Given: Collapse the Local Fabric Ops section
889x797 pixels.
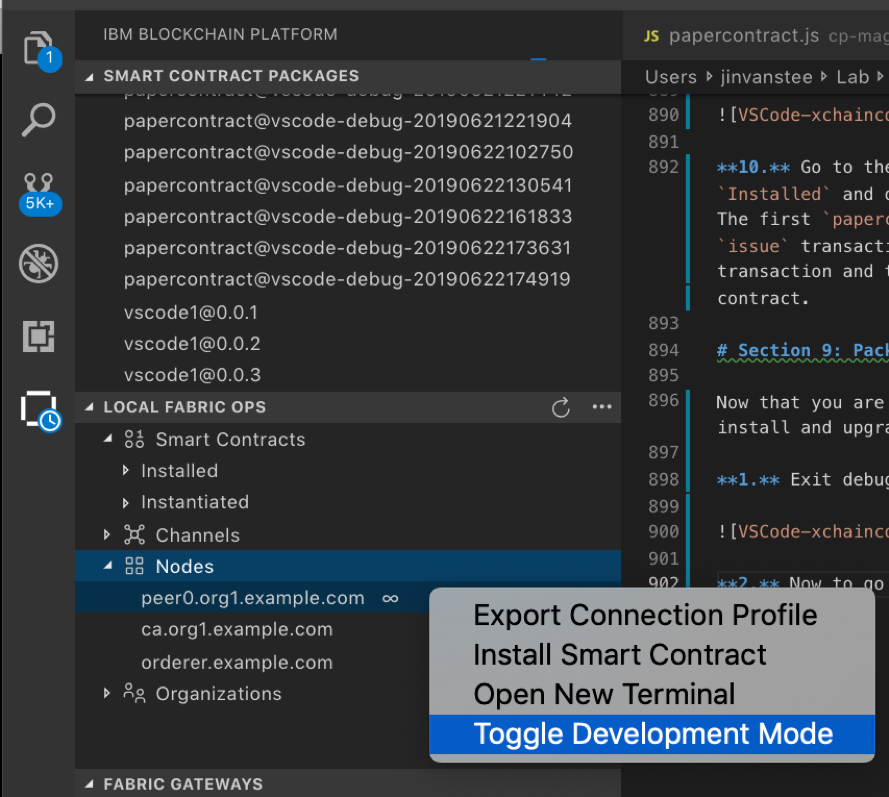Looking at the screenshot, I should pyautogui.click(x=89, y=407).
